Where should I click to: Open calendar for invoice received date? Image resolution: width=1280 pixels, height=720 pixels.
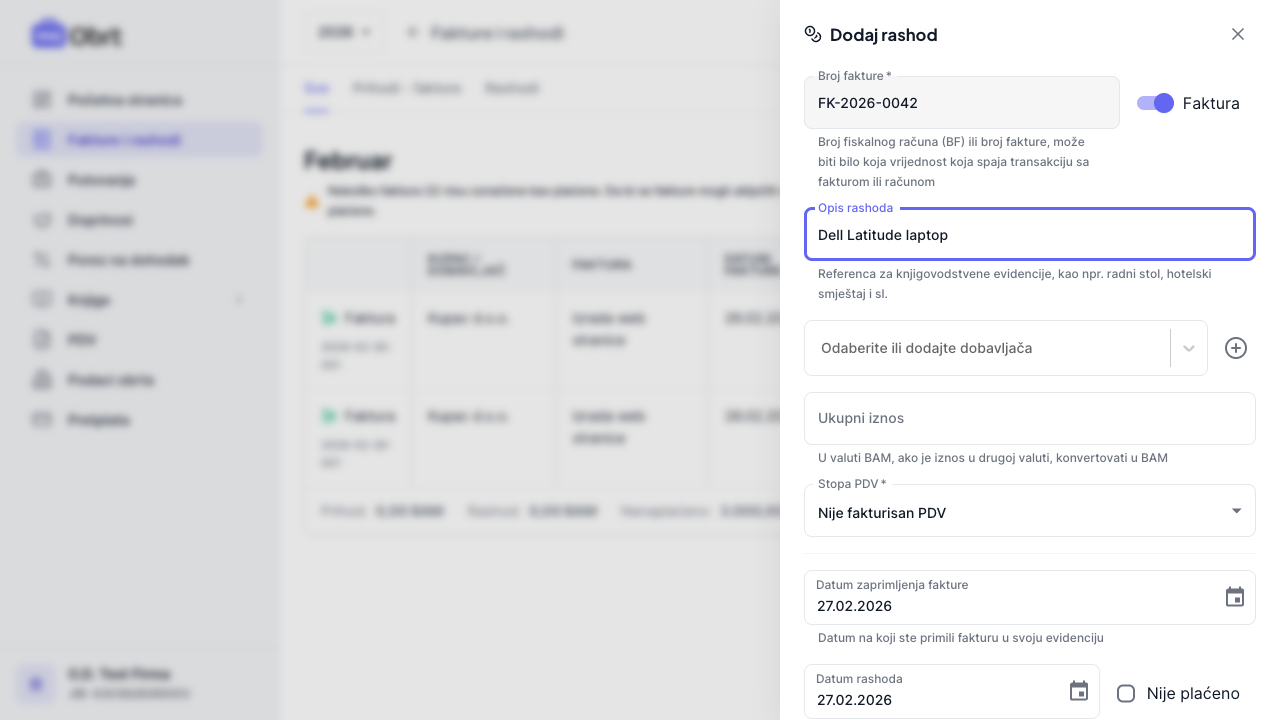1235,597
